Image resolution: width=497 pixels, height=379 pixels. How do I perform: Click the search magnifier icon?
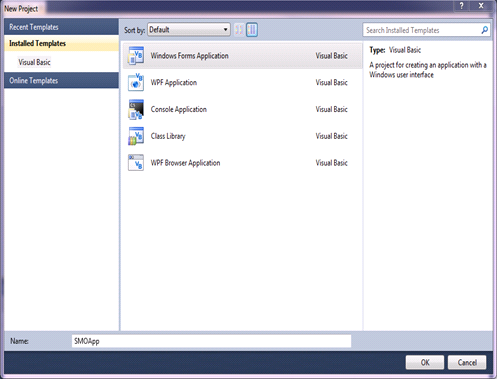[485, 30]
